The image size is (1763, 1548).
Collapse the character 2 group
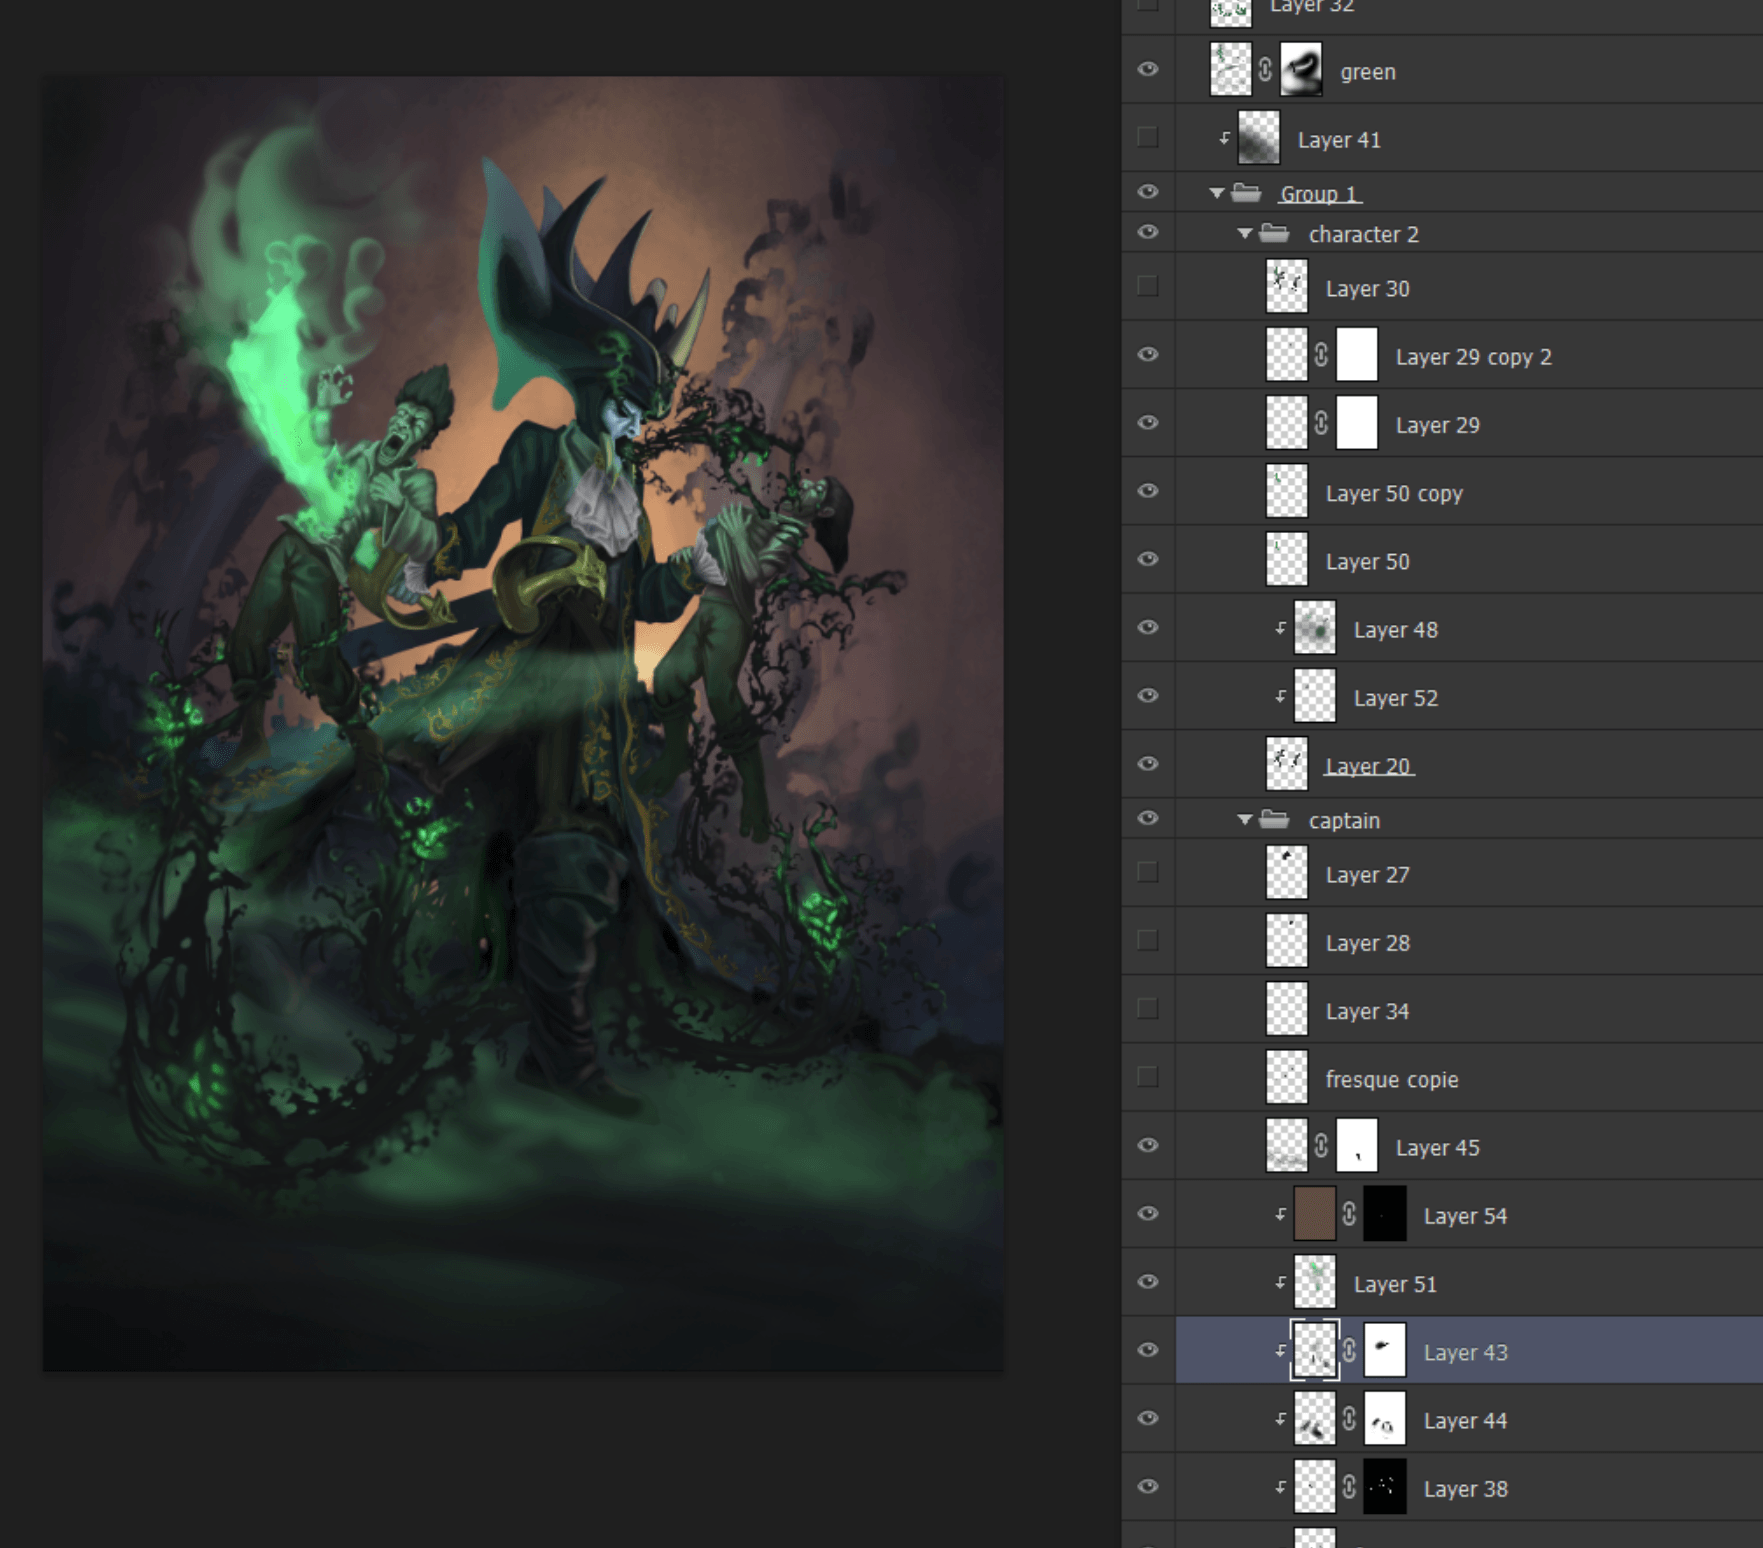point(1245,234)
